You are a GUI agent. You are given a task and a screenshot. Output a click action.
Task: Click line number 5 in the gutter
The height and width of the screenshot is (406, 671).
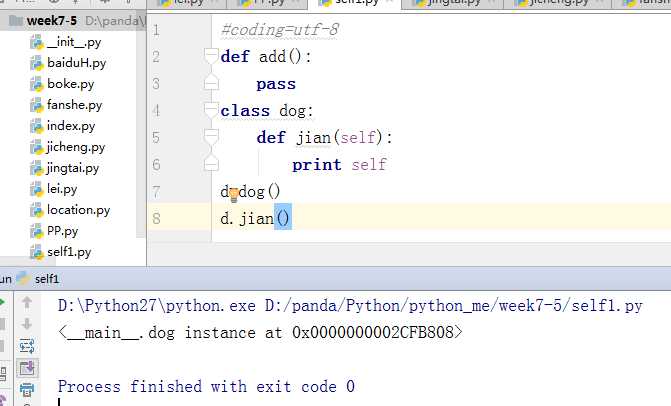pos(156,138)
